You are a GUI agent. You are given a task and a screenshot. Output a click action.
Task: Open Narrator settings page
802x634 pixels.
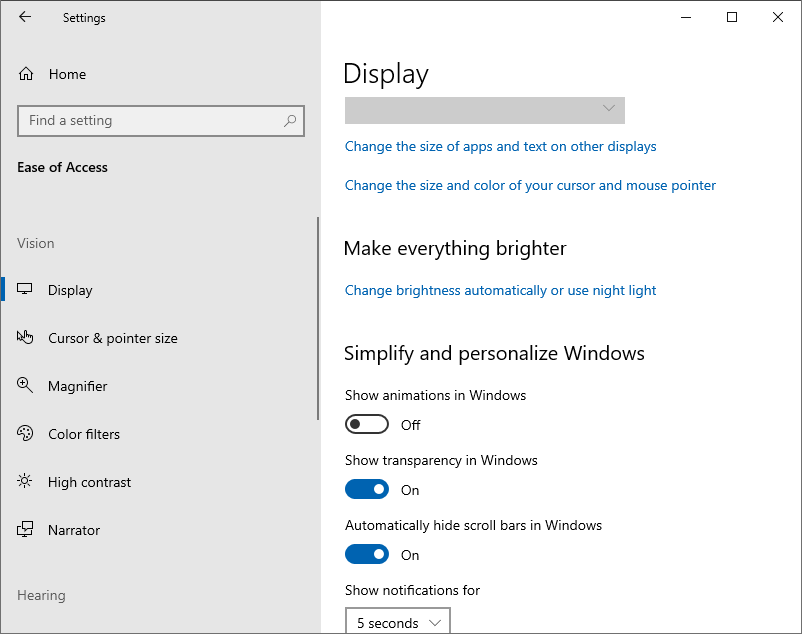coord(74,530)
